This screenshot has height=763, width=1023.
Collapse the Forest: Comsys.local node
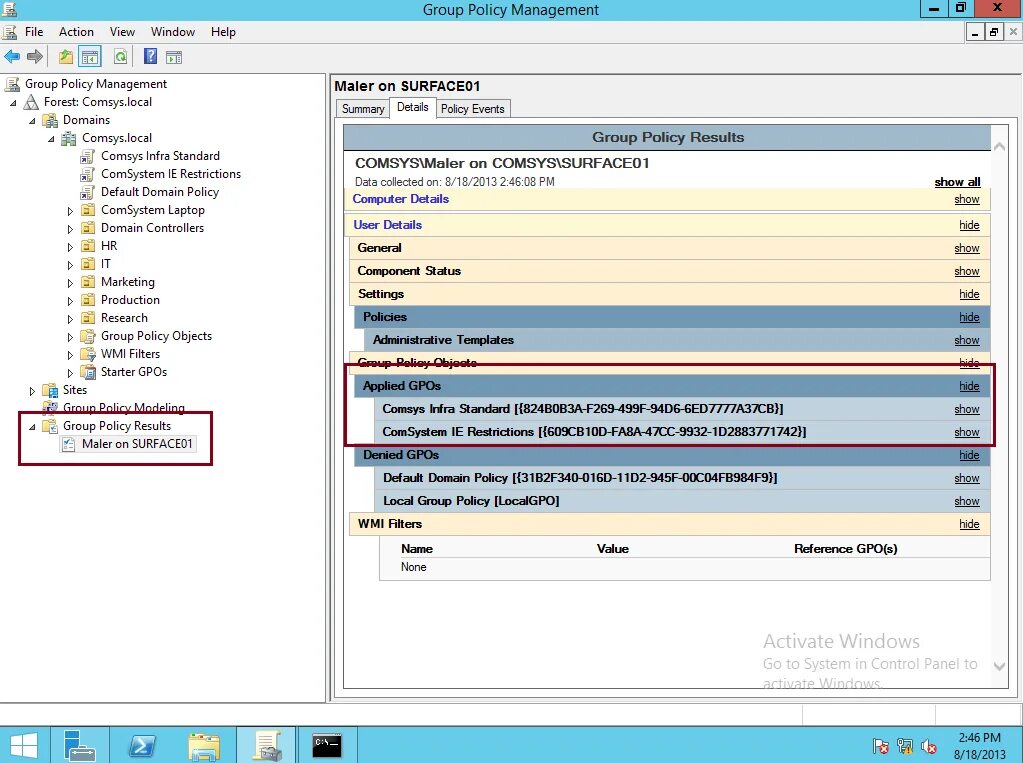[13, 102]
